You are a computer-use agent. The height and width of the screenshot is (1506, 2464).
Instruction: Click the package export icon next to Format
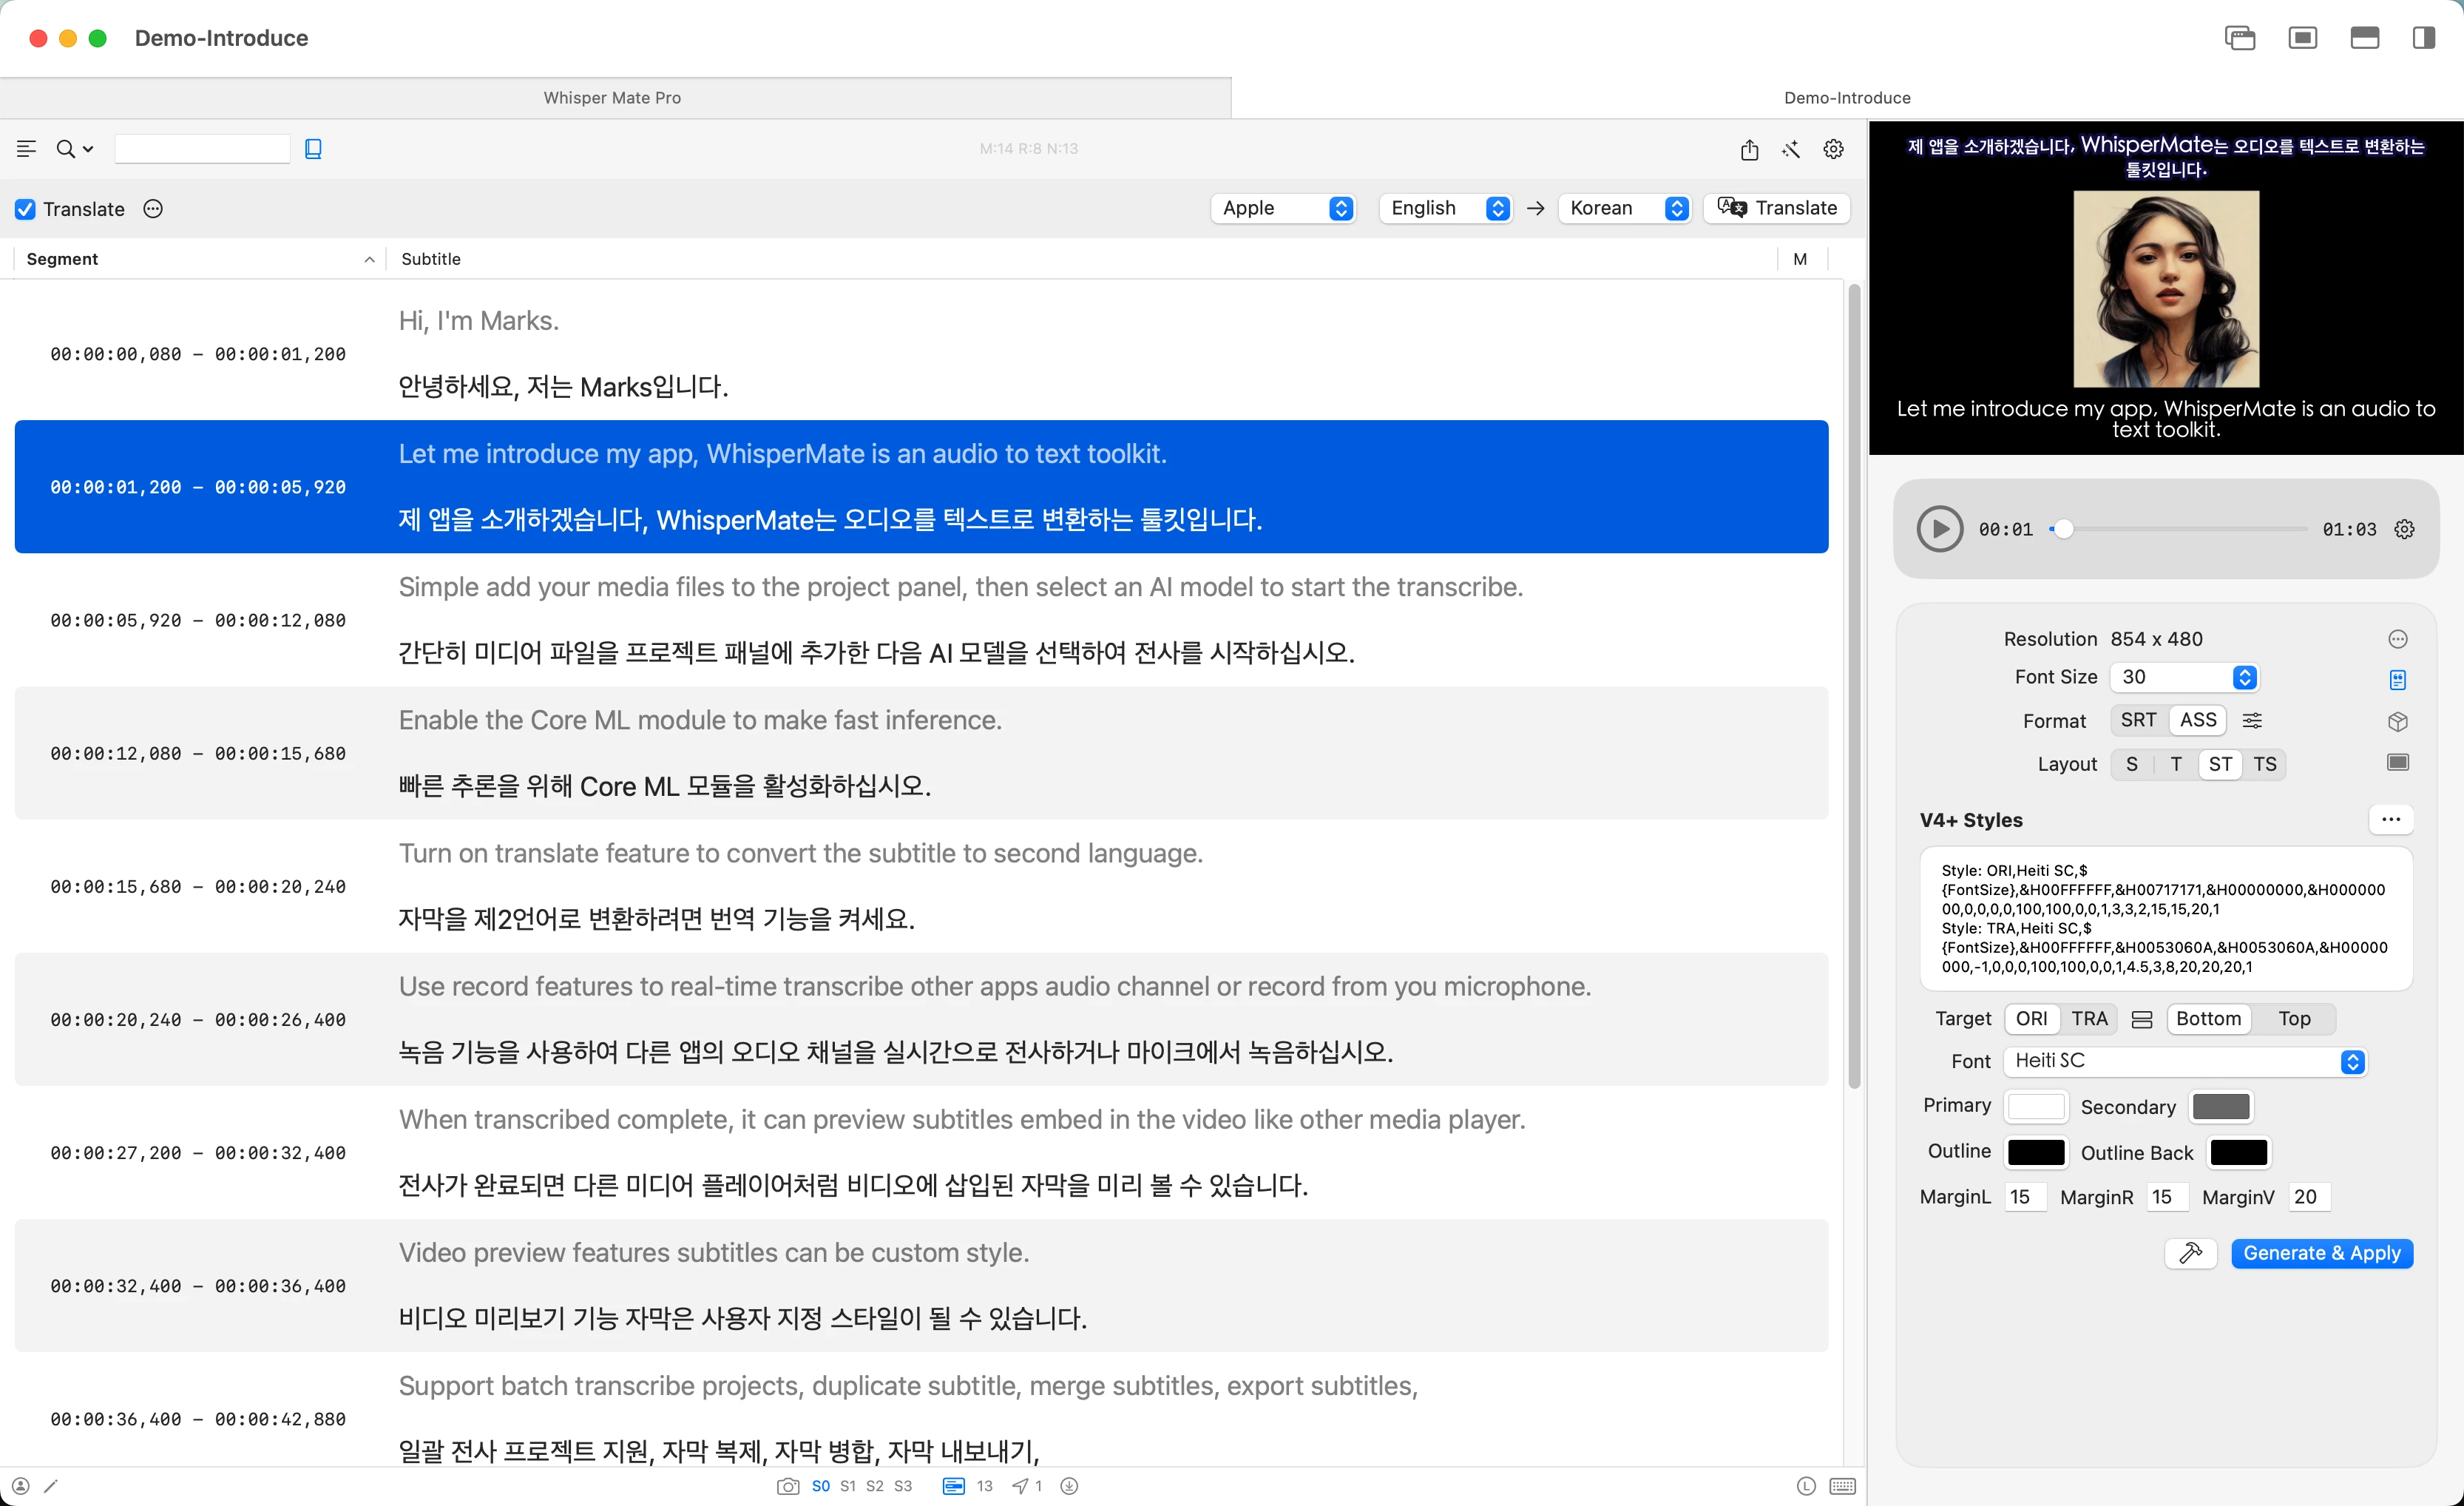2398,721
